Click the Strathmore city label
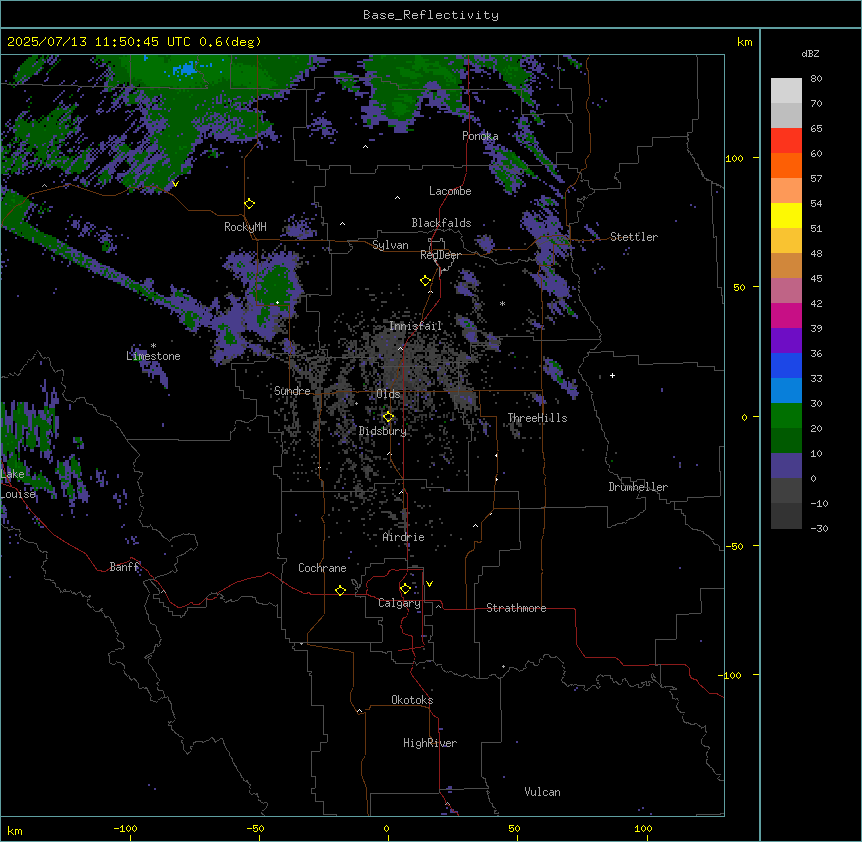Image resolution: width=862 pixels, height=842 pixels. [516, 608]
